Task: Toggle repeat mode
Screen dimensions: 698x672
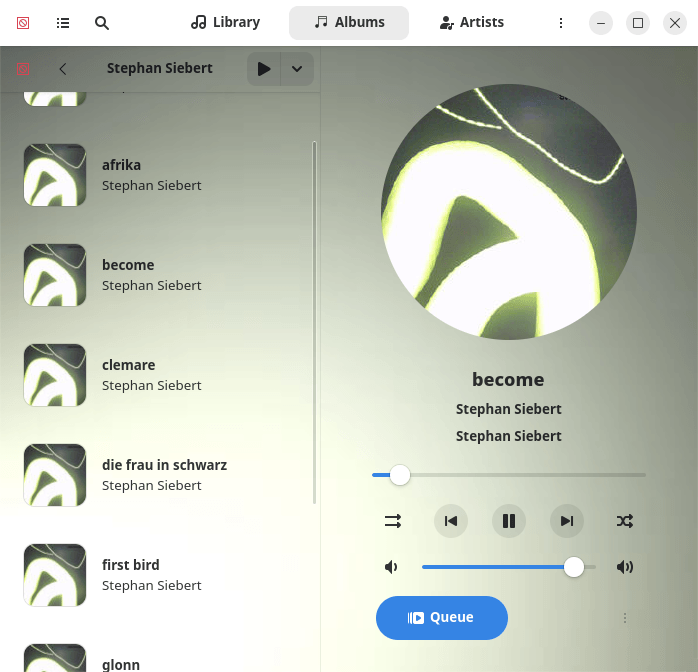Action: tap(393, 521)
